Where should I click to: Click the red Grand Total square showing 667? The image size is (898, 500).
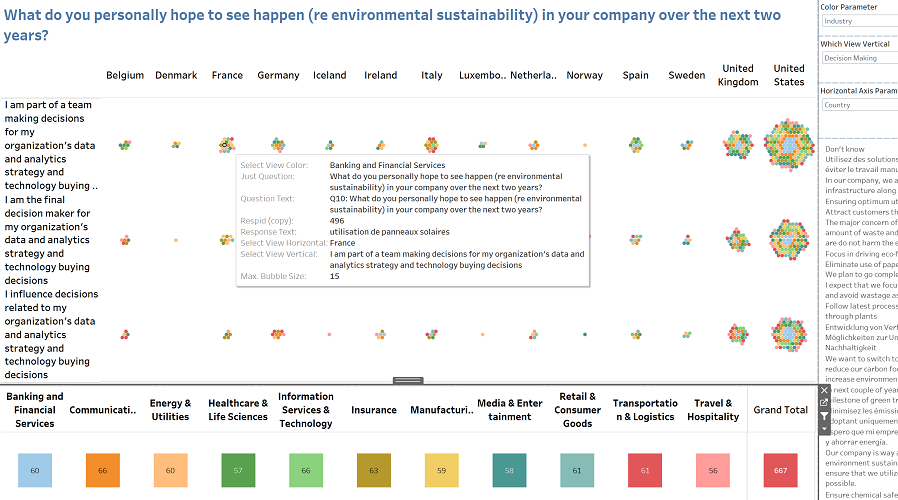(781, 470)
